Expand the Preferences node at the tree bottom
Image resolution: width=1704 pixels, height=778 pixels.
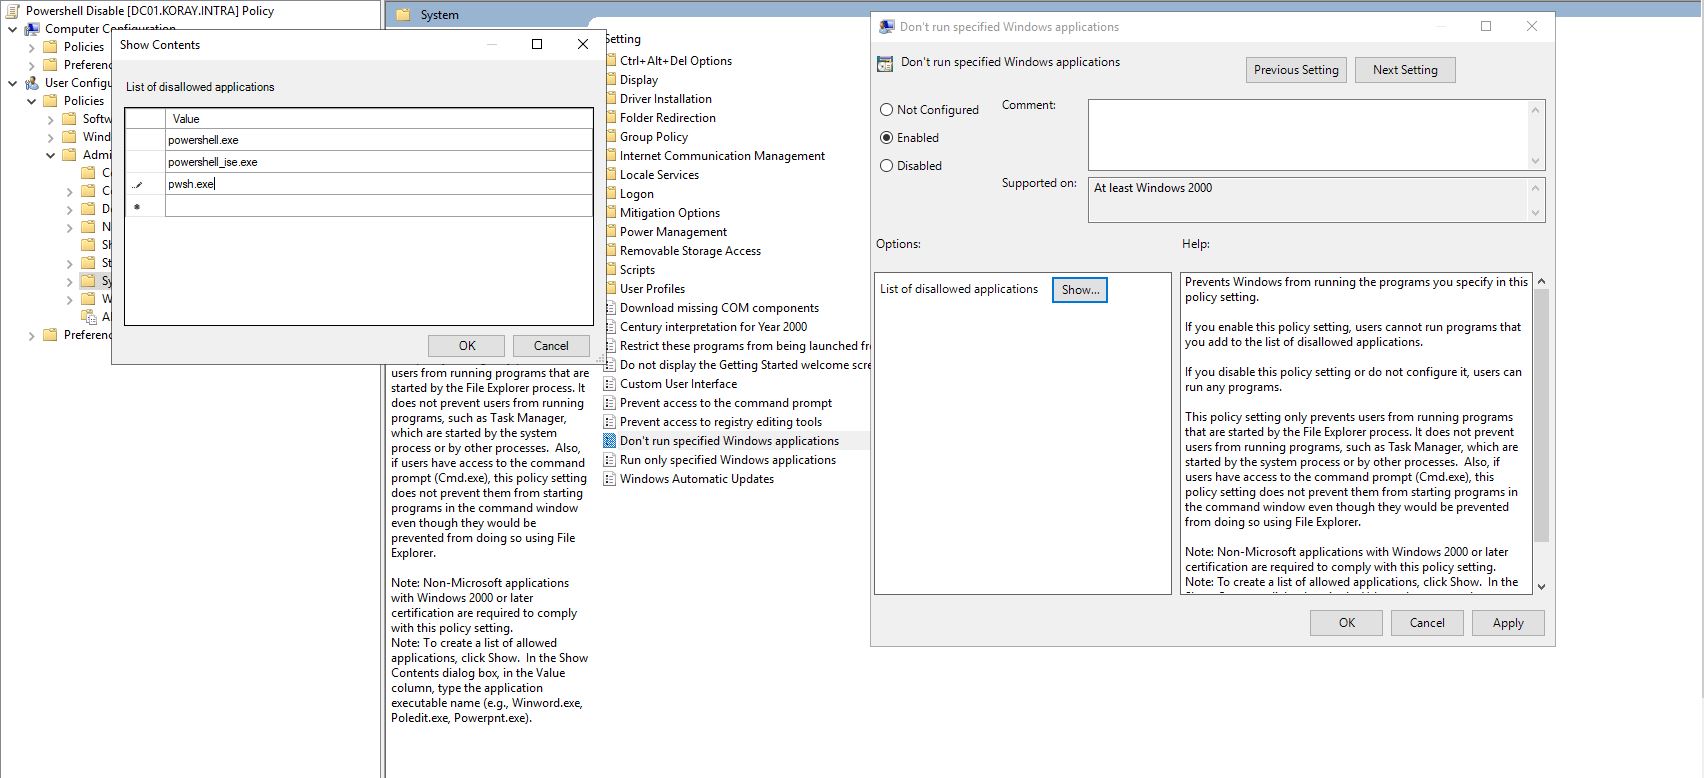pos(31,336)
